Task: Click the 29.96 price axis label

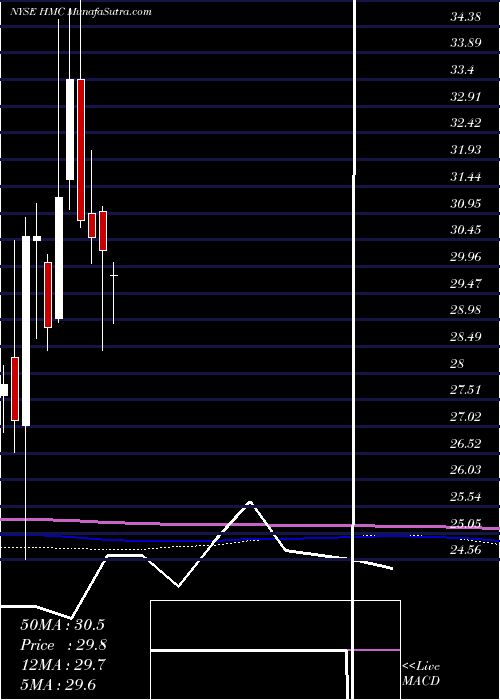Action: tap(466, 257)
